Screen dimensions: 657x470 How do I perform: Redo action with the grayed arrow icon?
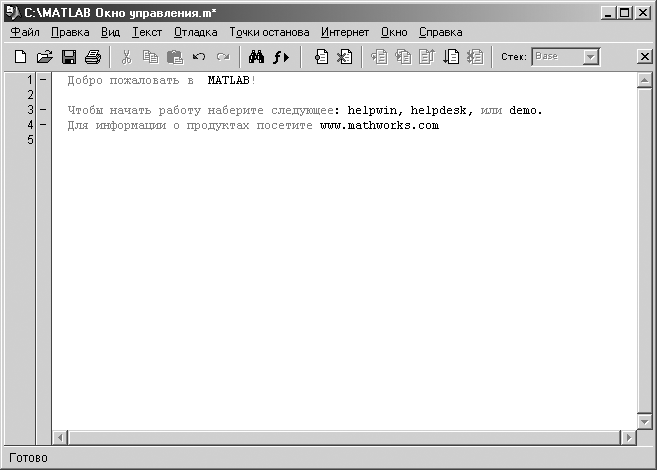point(223,57)
